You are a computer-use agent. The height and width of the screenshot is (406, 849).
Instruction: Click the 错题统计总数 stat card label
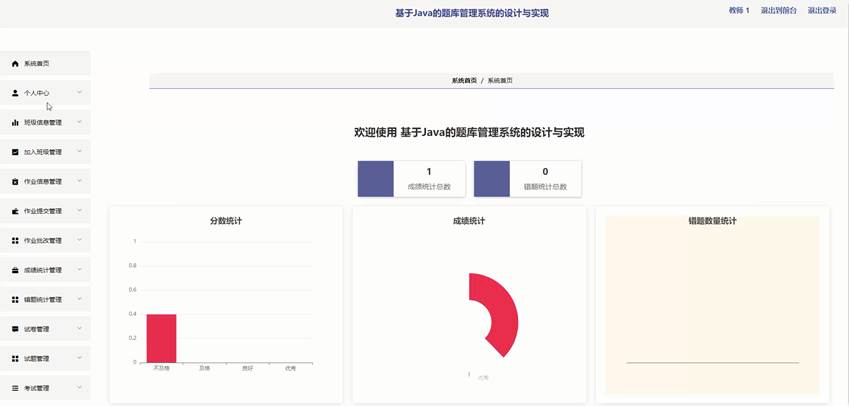[x=545, y=187]
